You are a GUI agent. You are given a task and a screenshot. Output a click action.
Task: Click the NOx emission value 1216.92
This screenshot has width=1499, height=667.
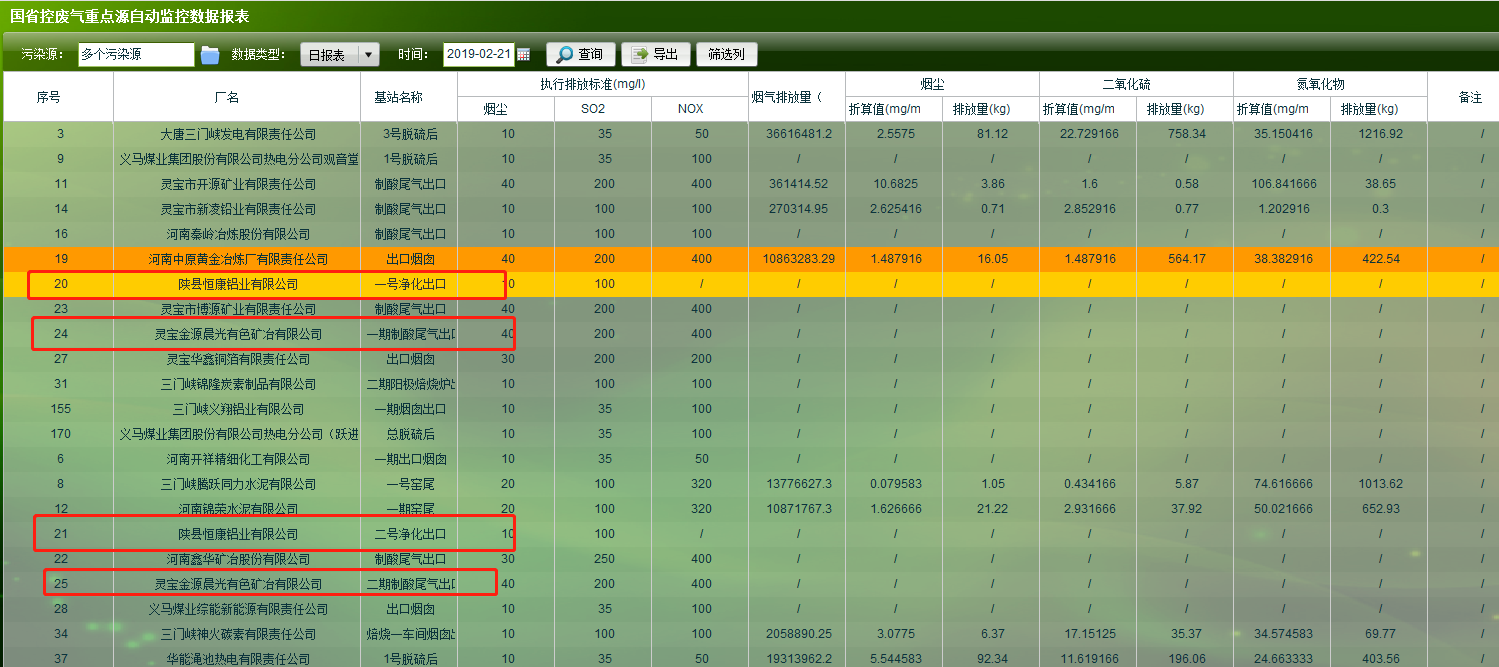coord(1380,134)
